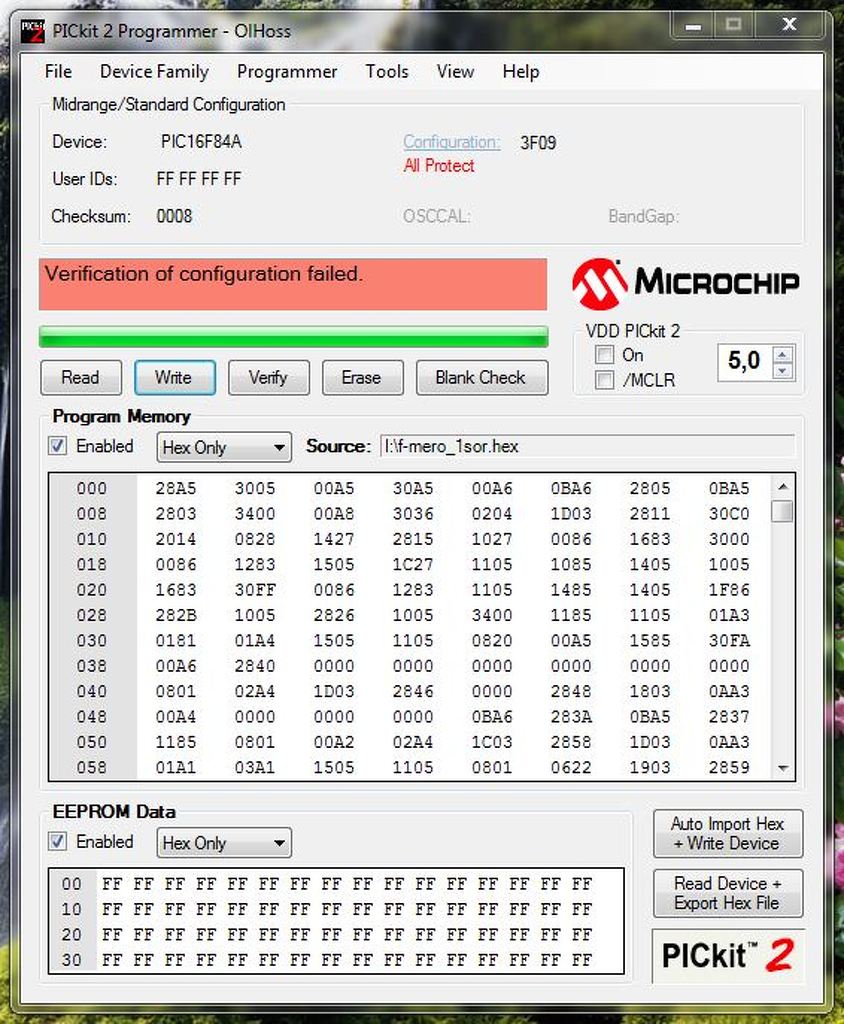
Task: Open the Help menu
Action: (x=521, y=71)
